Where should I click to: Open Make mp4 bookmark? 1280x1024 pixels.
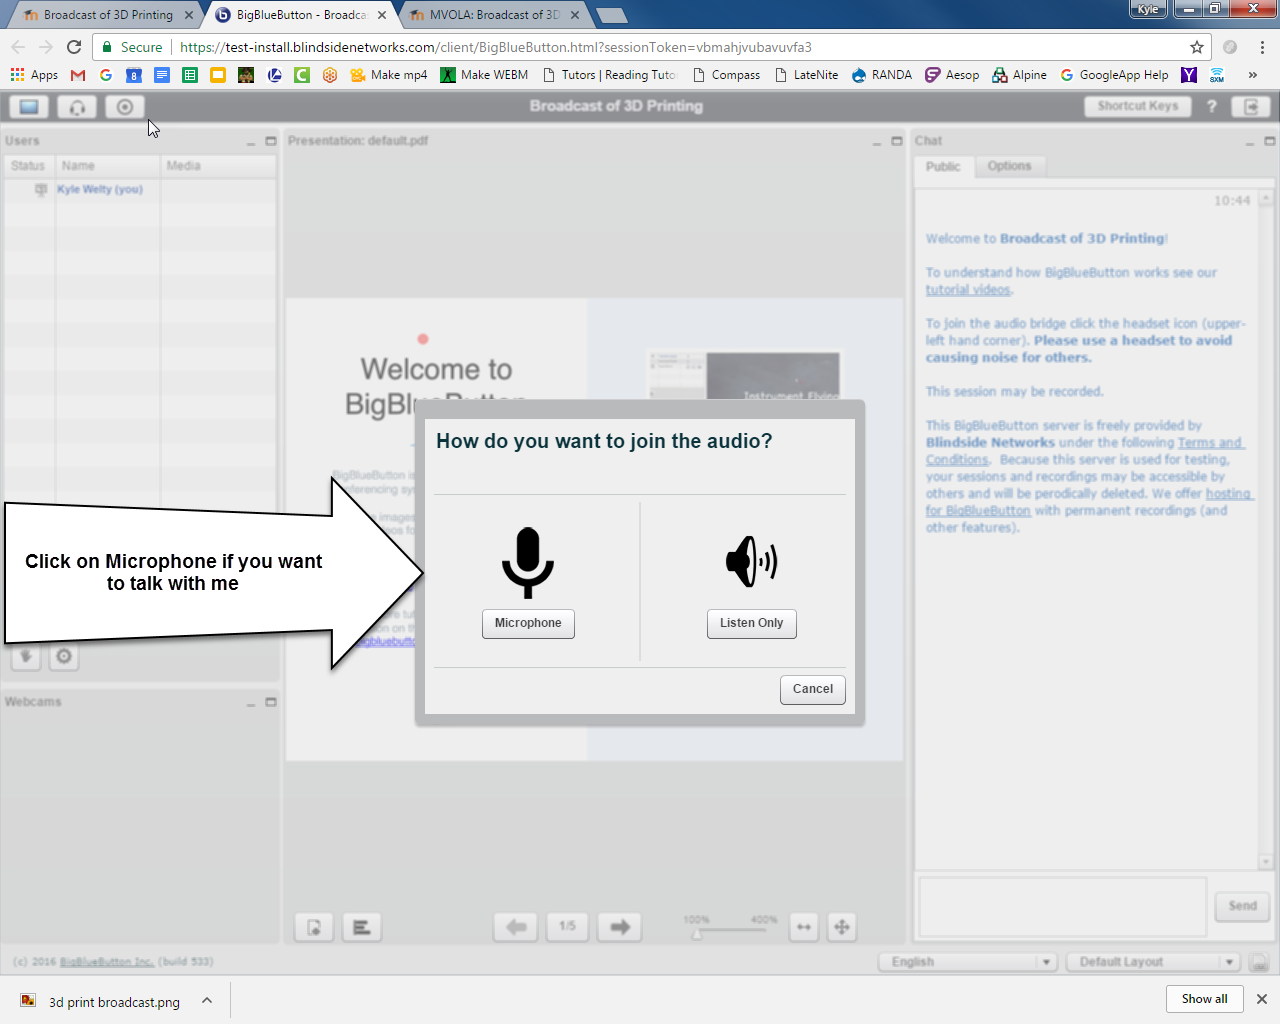tap(389, 75)
